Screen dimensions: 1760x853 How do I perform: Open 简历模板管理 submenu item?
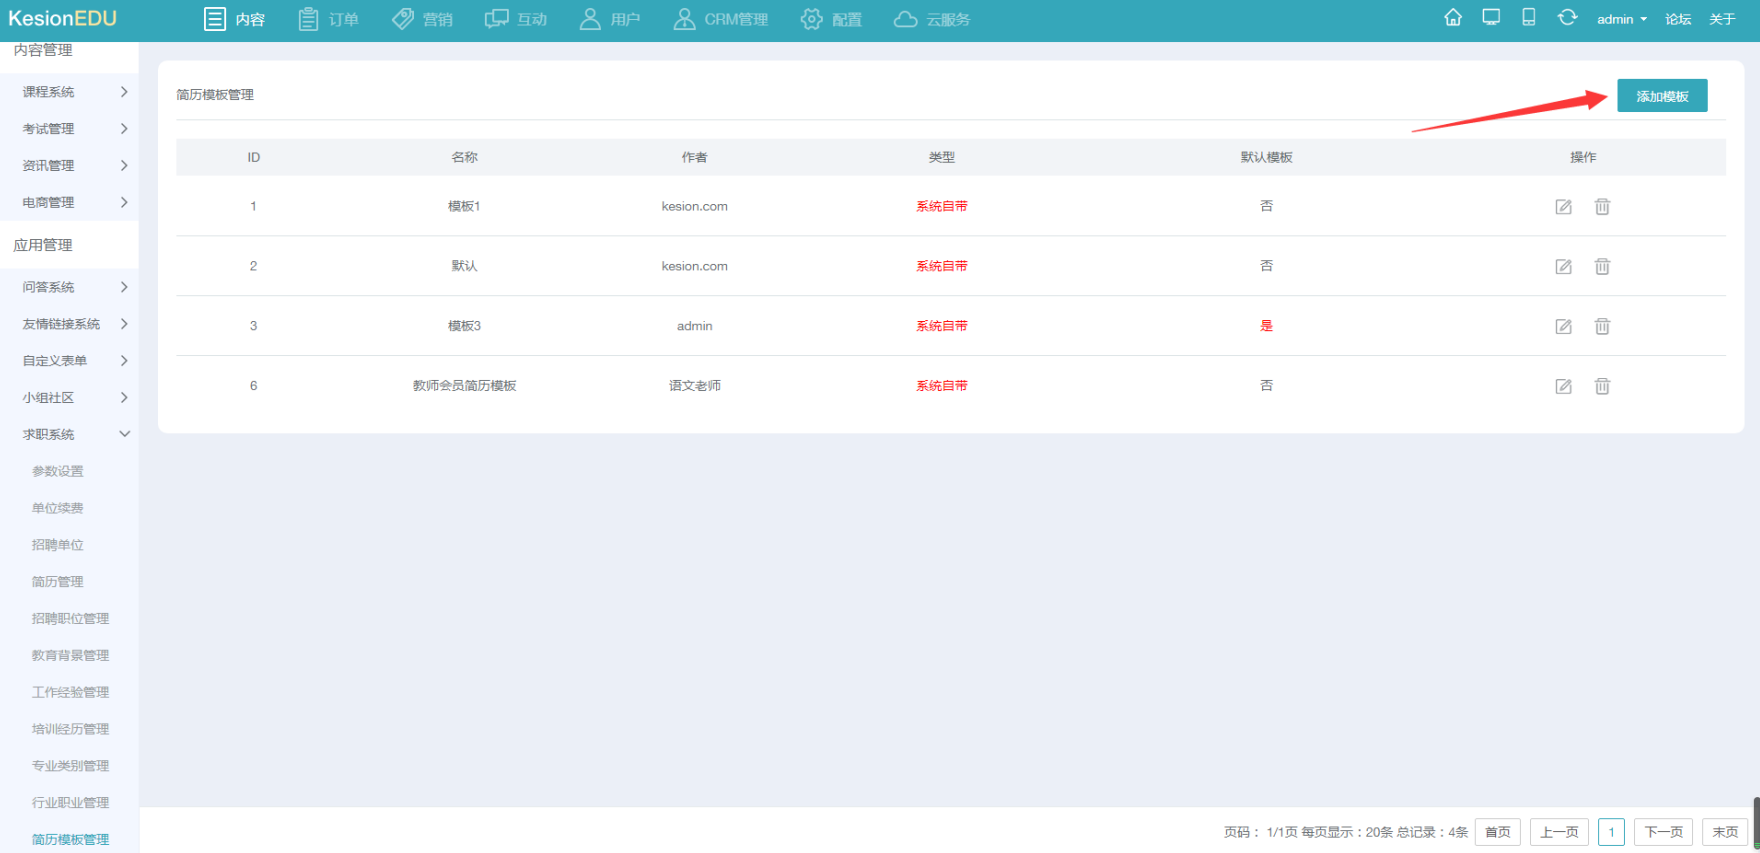point(70,840)
